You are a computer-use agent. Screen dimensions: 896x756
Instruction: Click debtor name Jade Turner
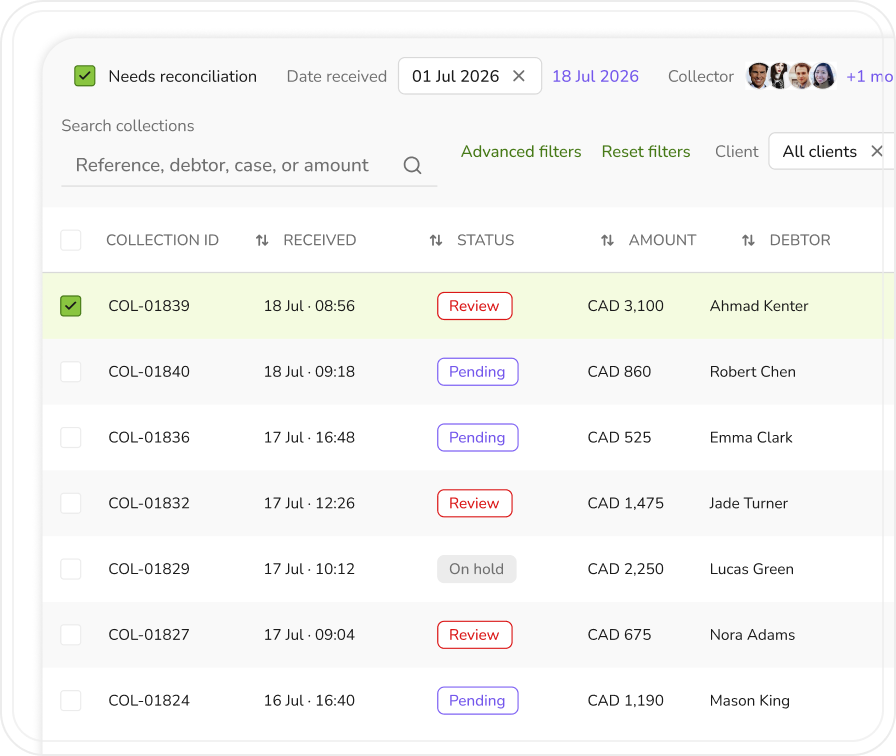pos(749,503)
